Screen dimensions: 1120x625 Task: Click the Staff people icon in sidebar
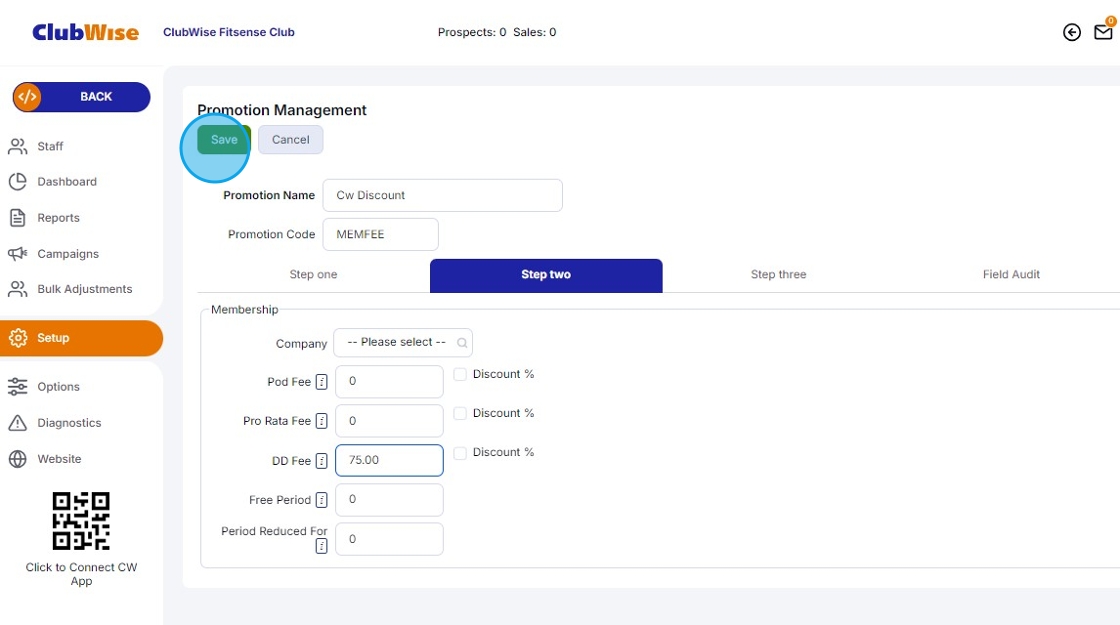point(18,146)
